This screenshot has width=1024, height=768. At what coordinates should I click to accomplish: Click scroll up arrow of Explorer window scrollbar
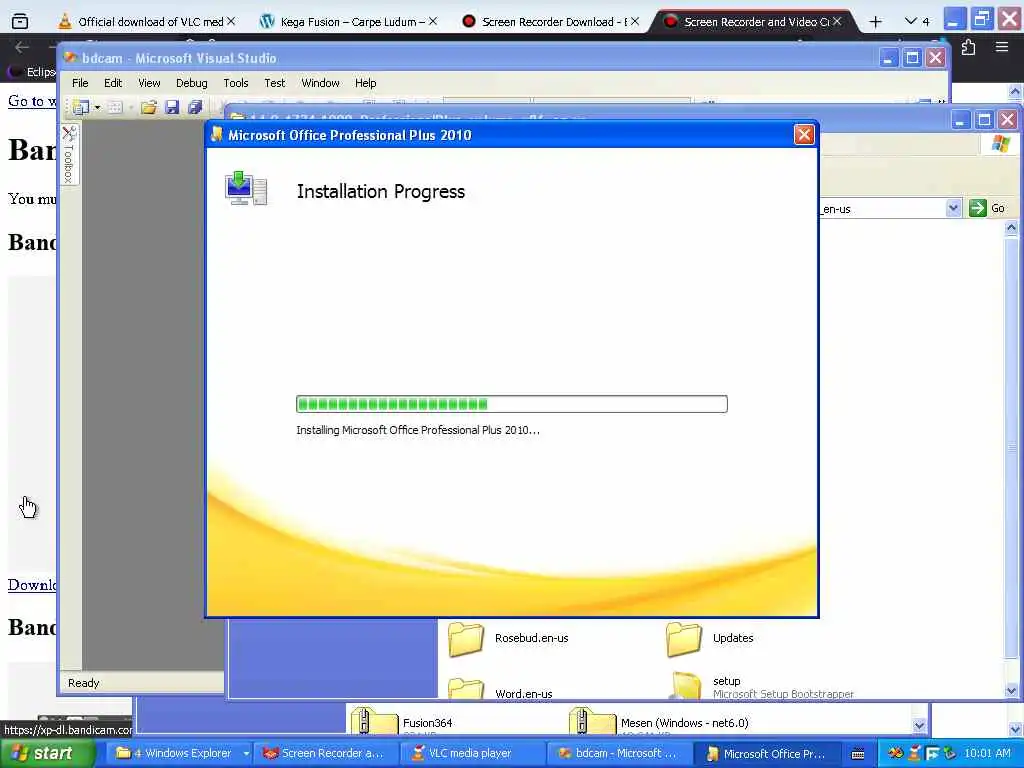(x=1012, y=228)
